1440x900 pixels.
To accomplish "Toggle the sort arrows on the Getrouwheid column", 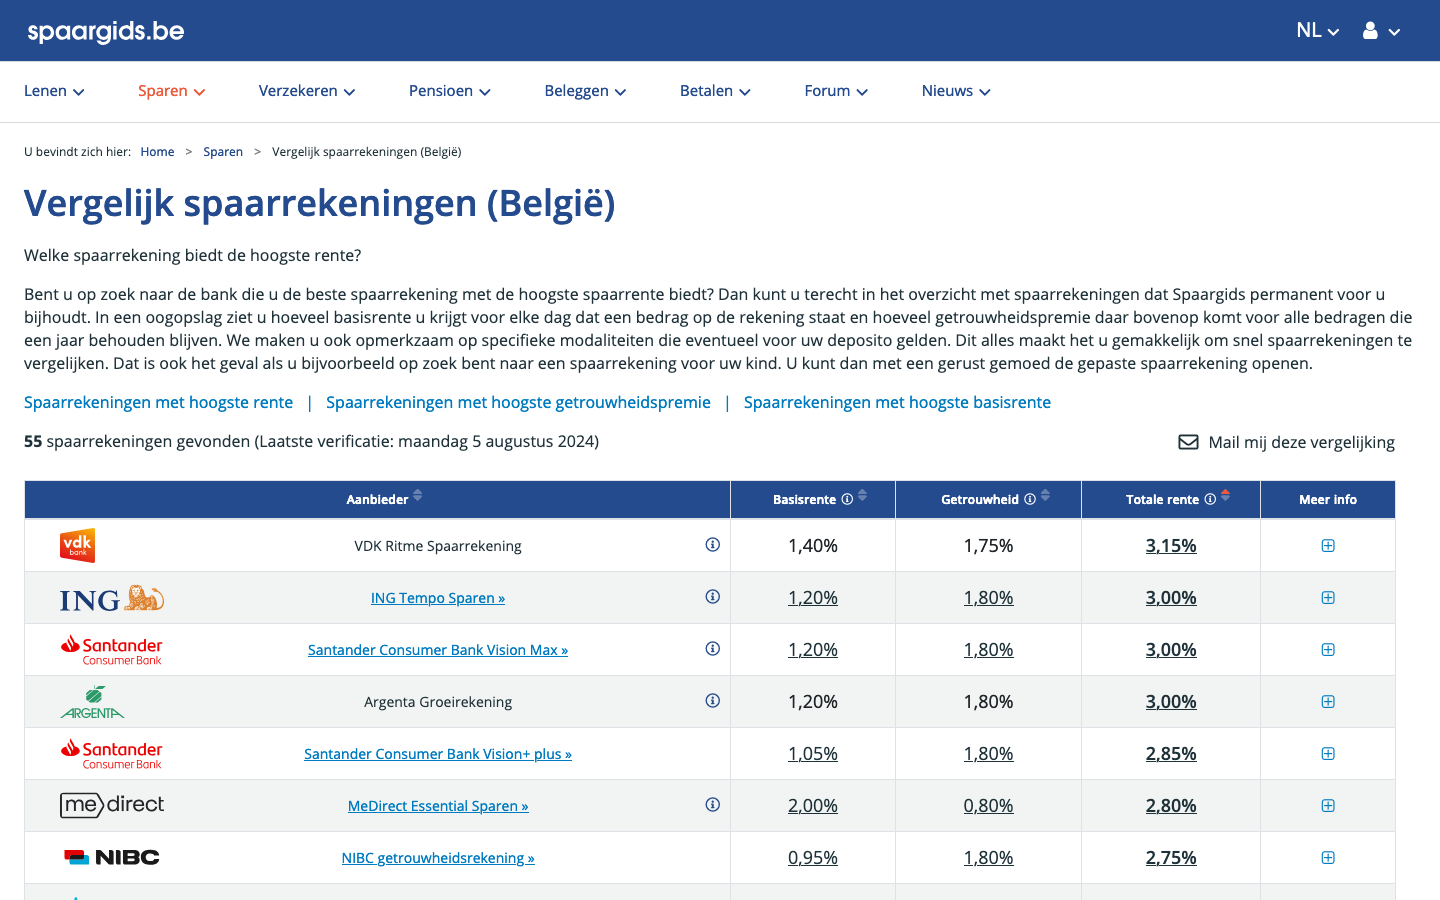I will click(1045, 496).
